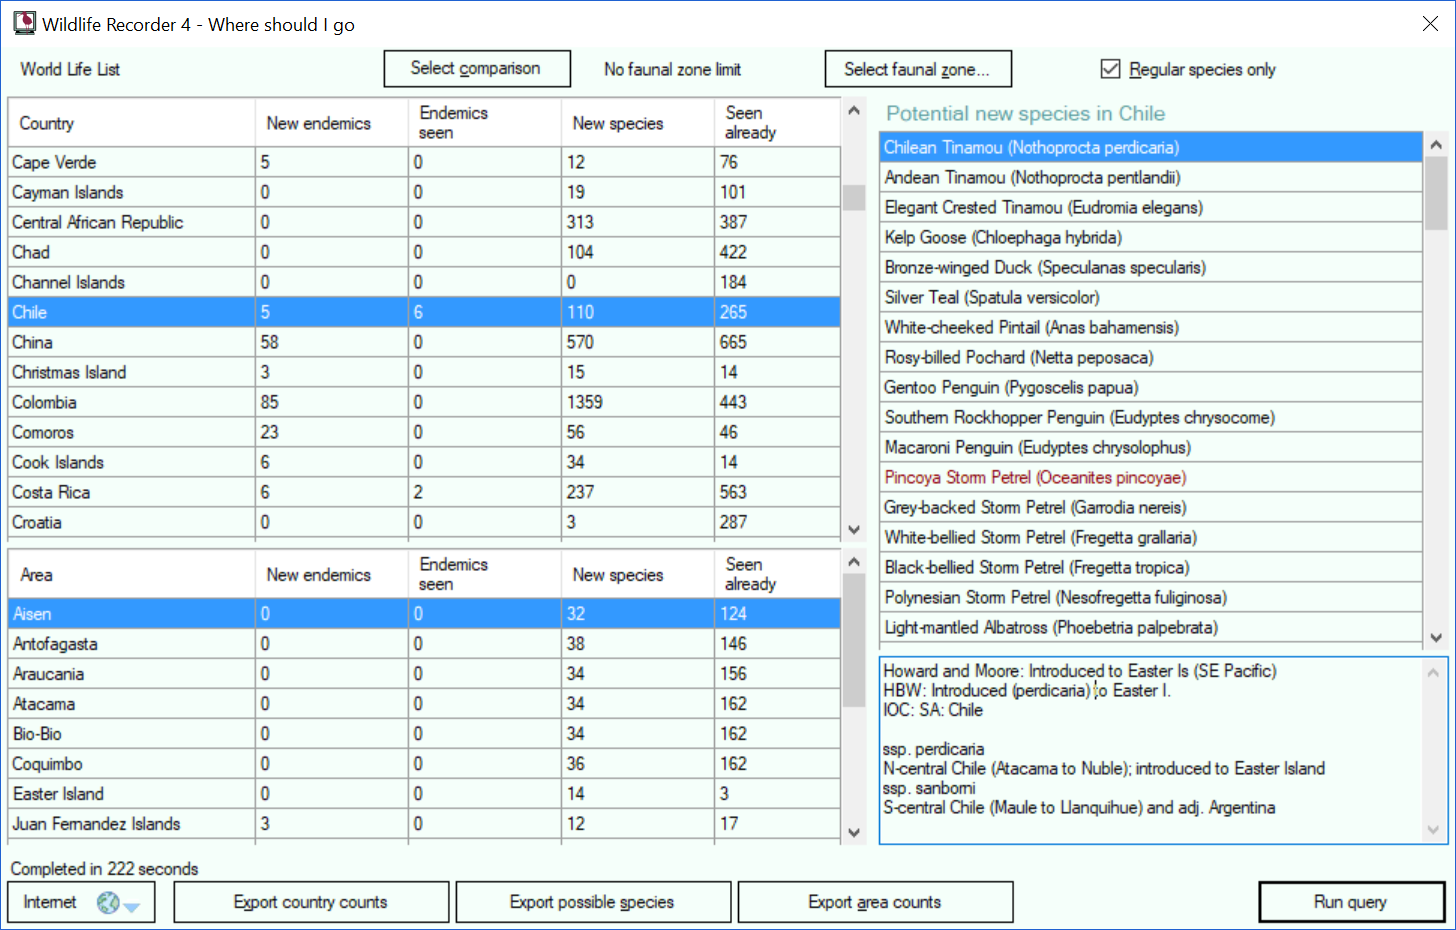Select Southern Rockhopper Penguin entry

[1151, 417]
